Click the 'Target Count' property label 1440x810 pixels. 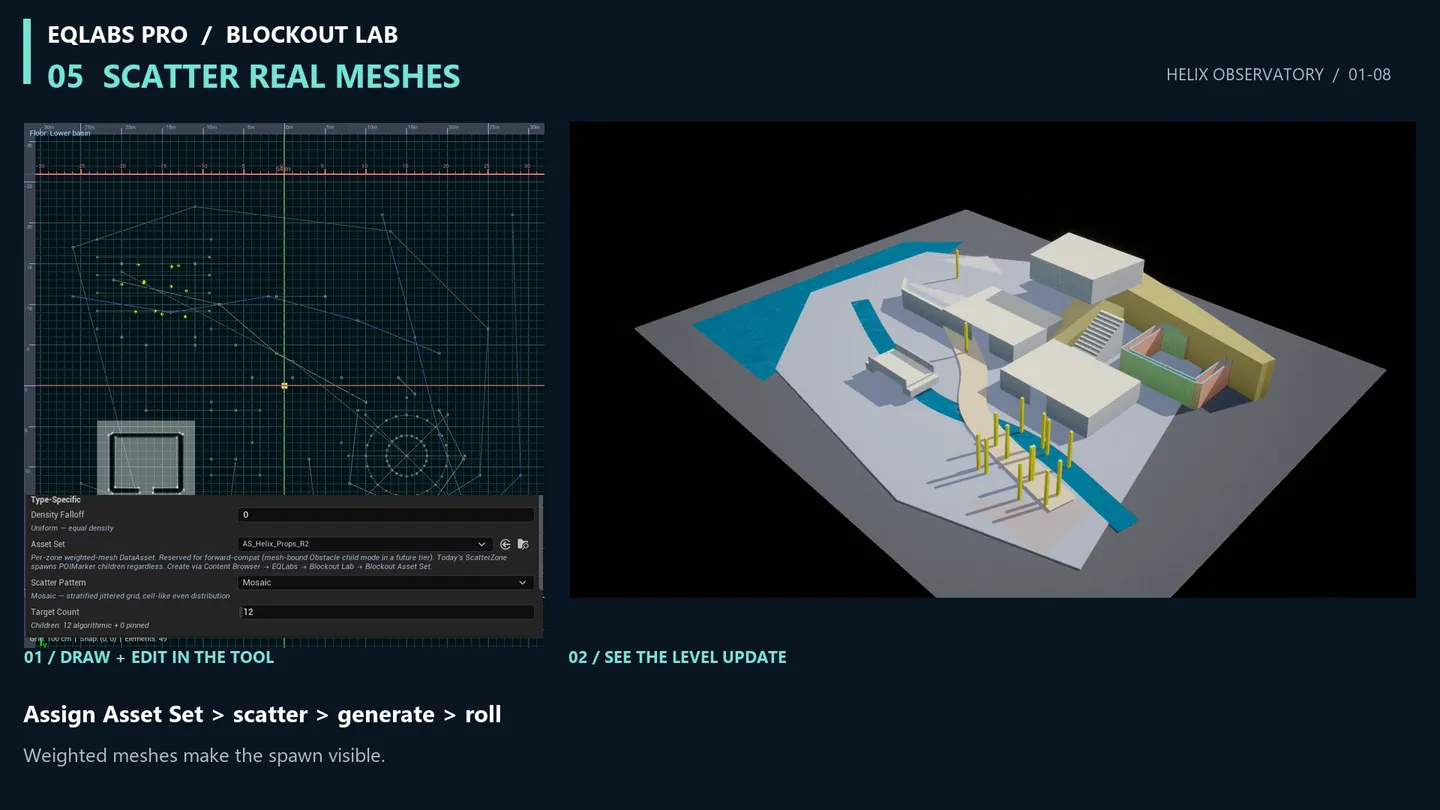point(55,612)
